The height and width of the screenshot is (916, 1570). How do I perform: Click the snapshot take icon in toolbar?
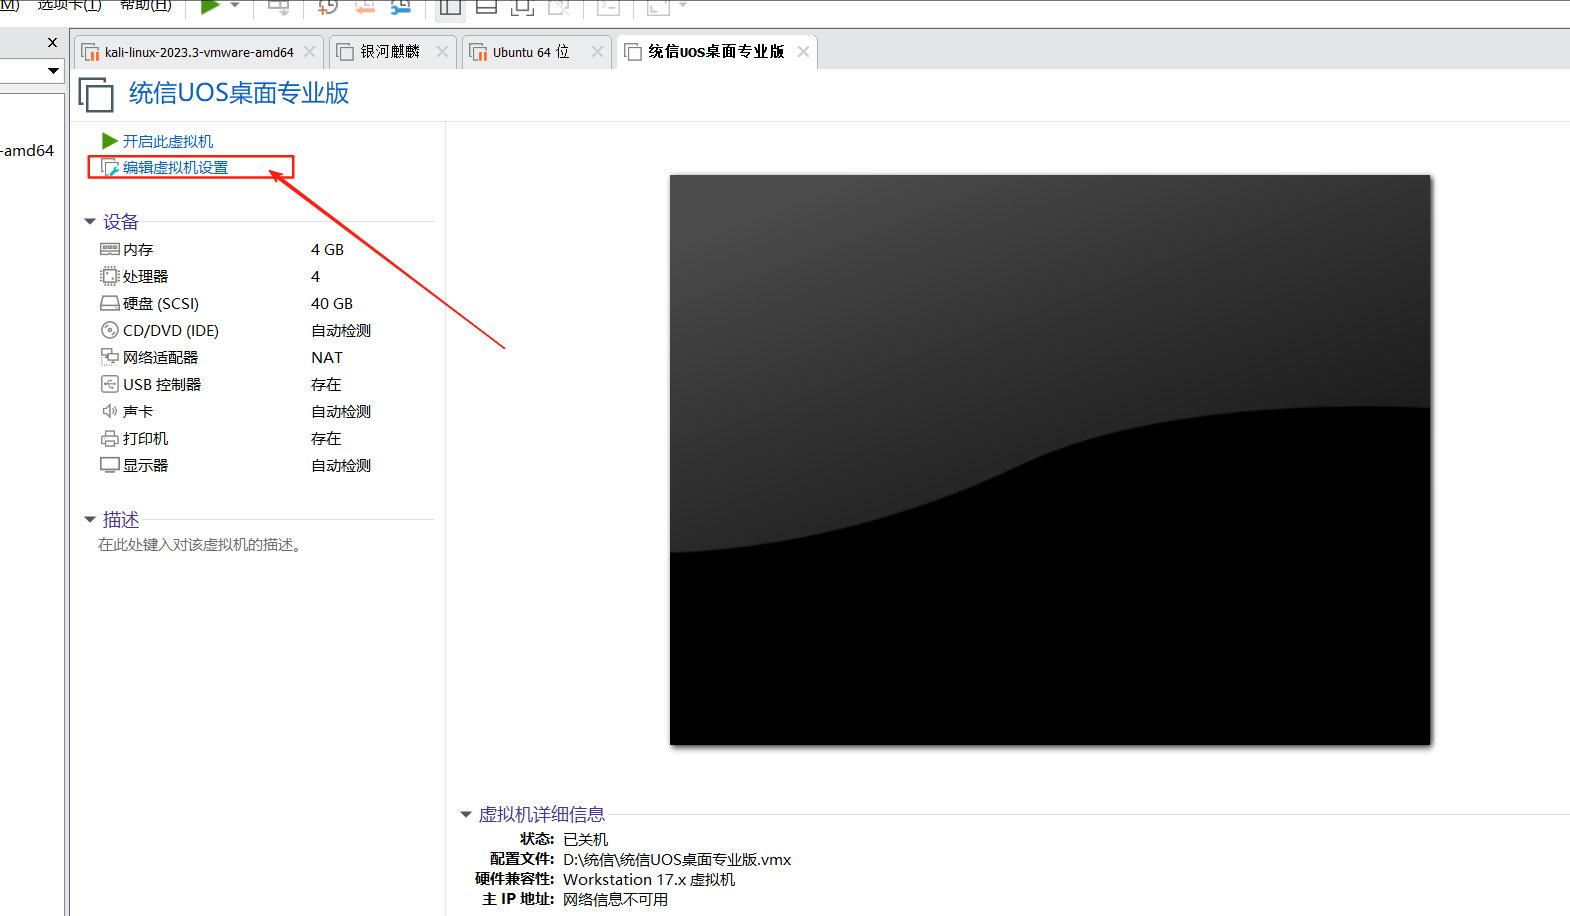[x=327, y=7]
